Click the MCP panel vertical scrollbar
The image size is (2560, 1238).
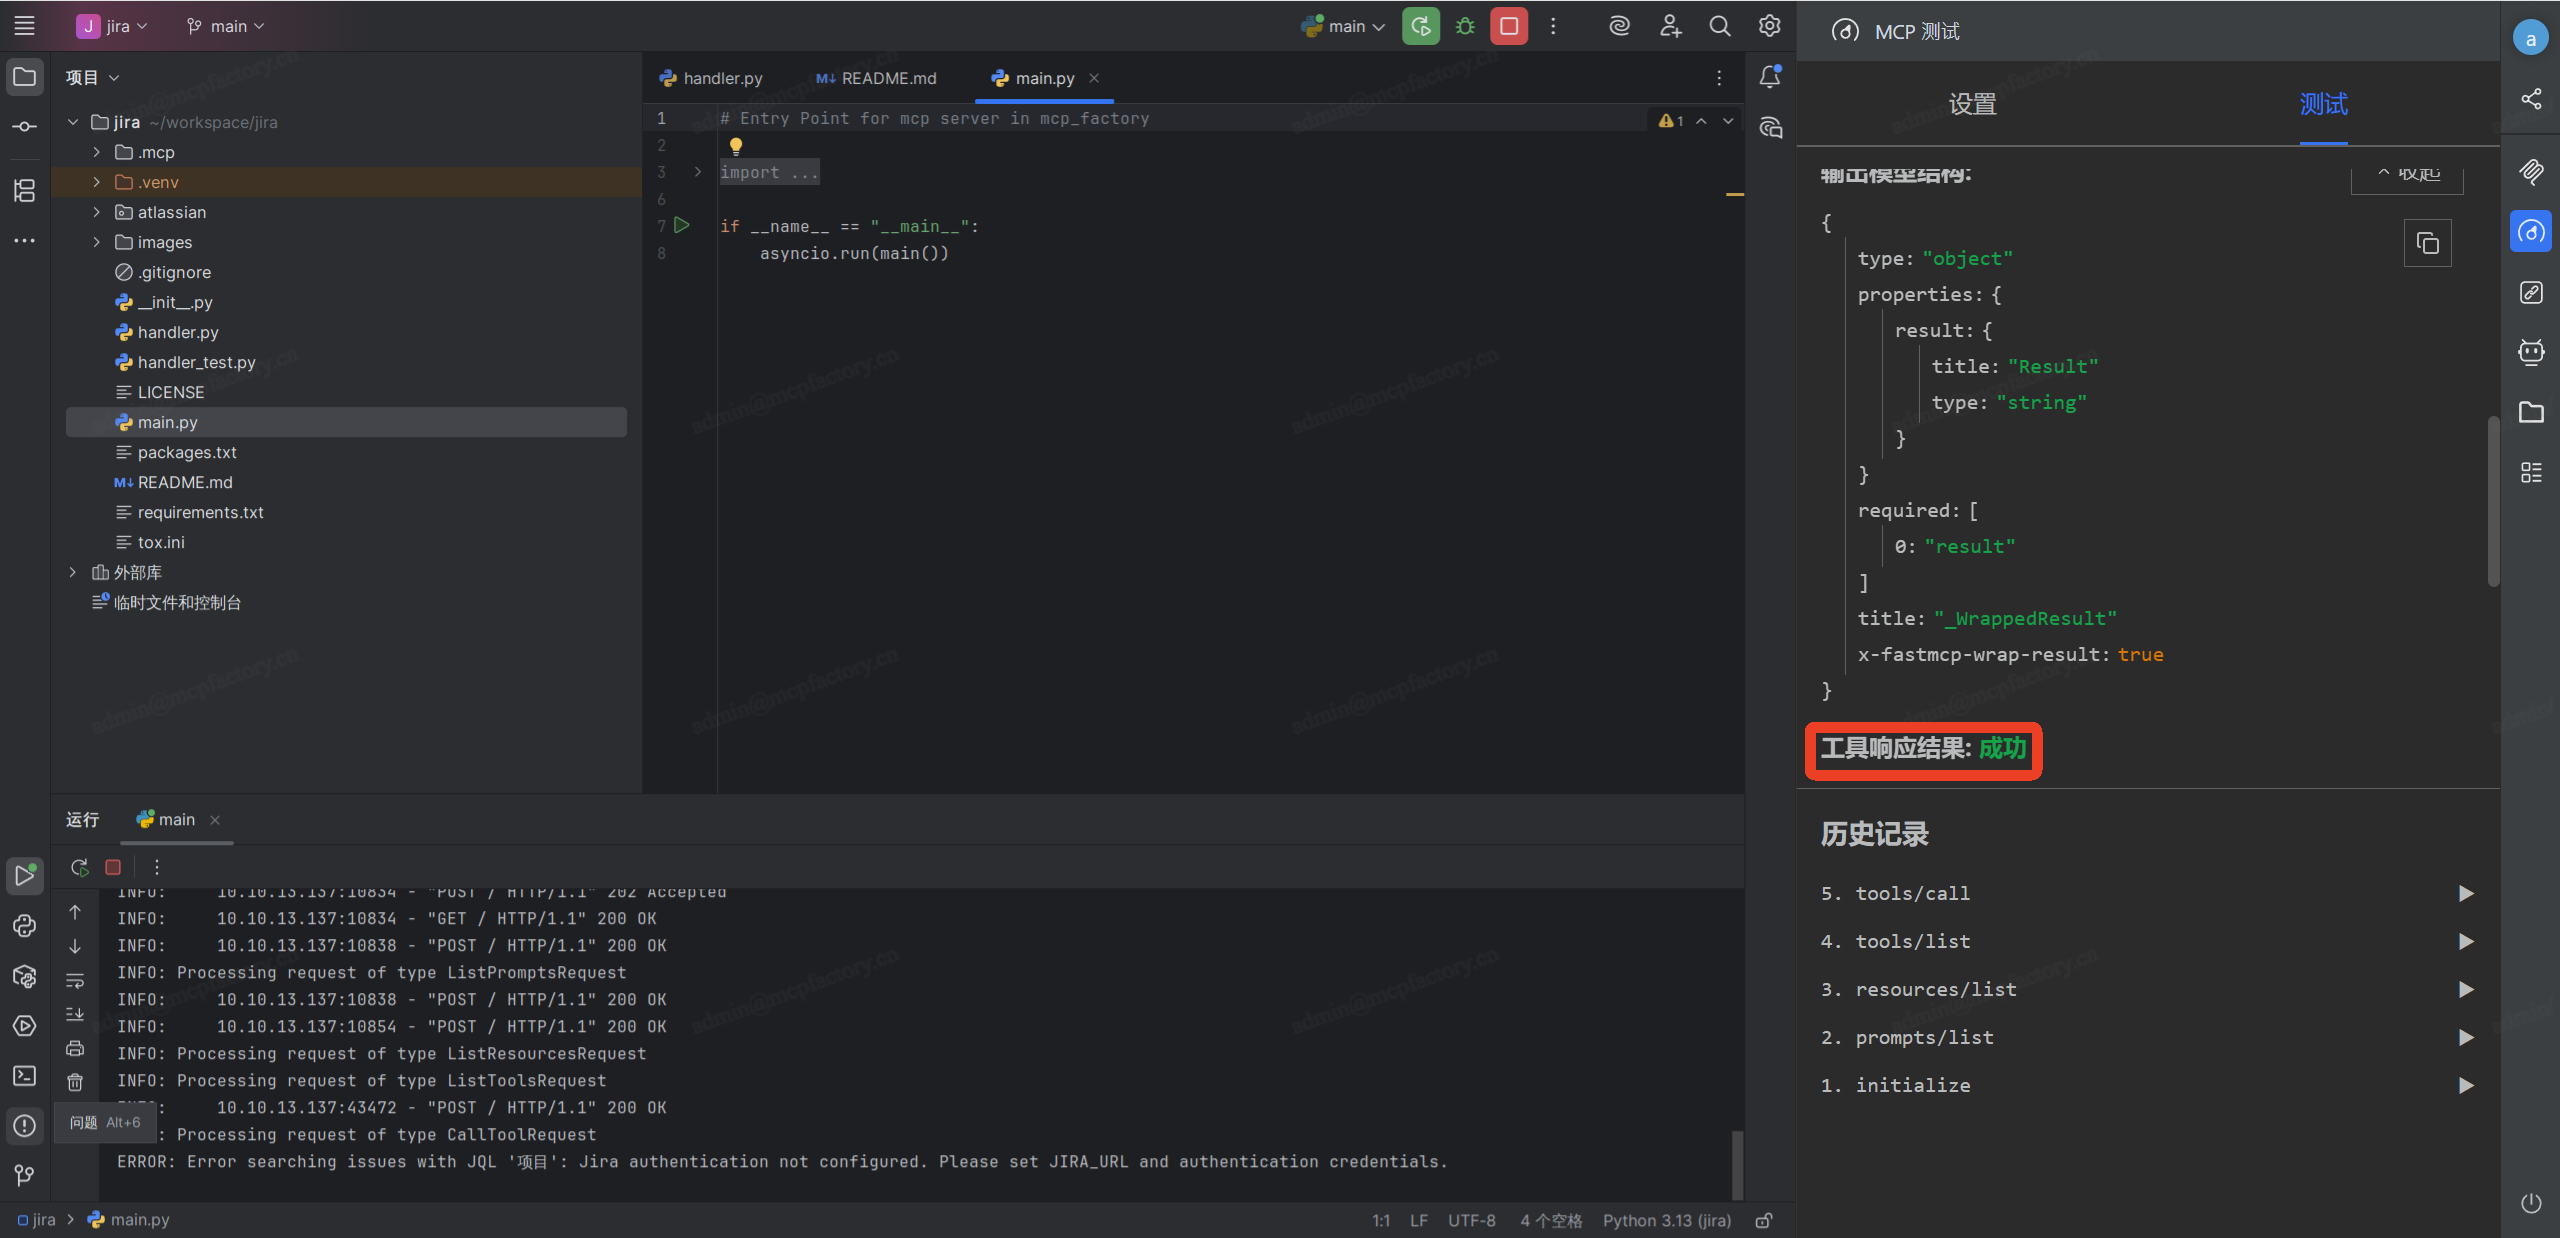2493,500
